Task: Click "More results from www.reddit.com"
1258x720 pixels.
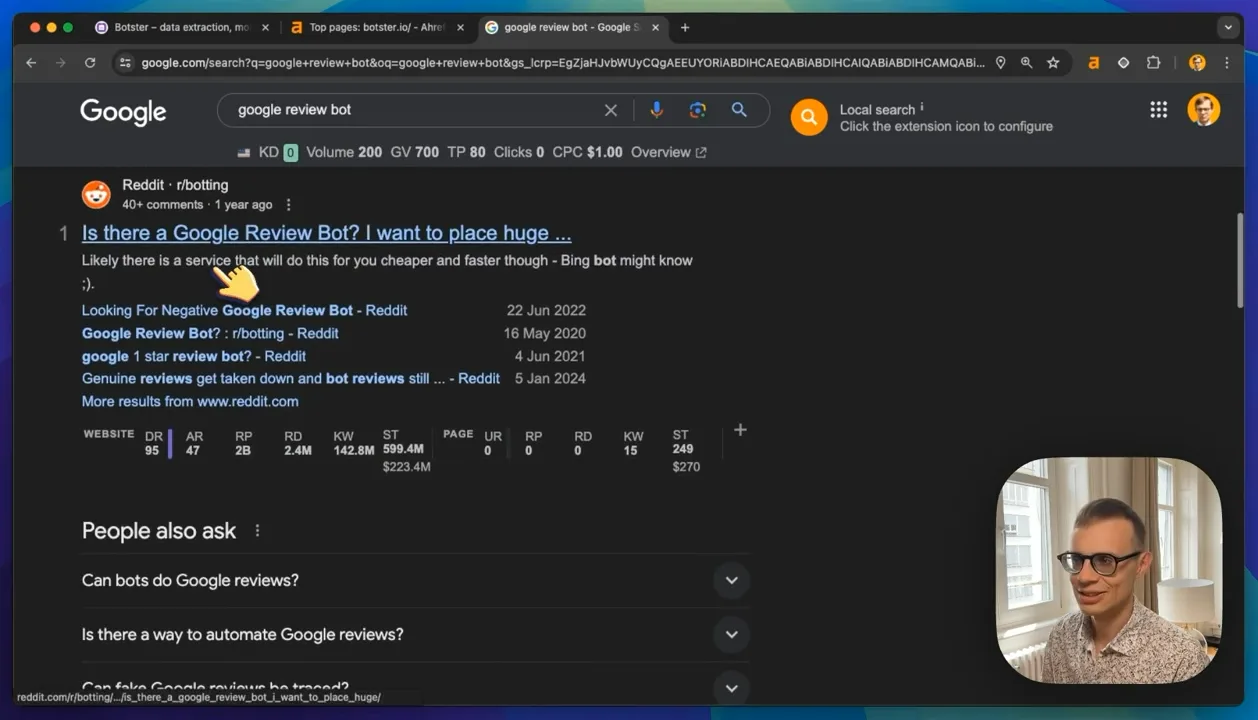Action: click(190, 401)
